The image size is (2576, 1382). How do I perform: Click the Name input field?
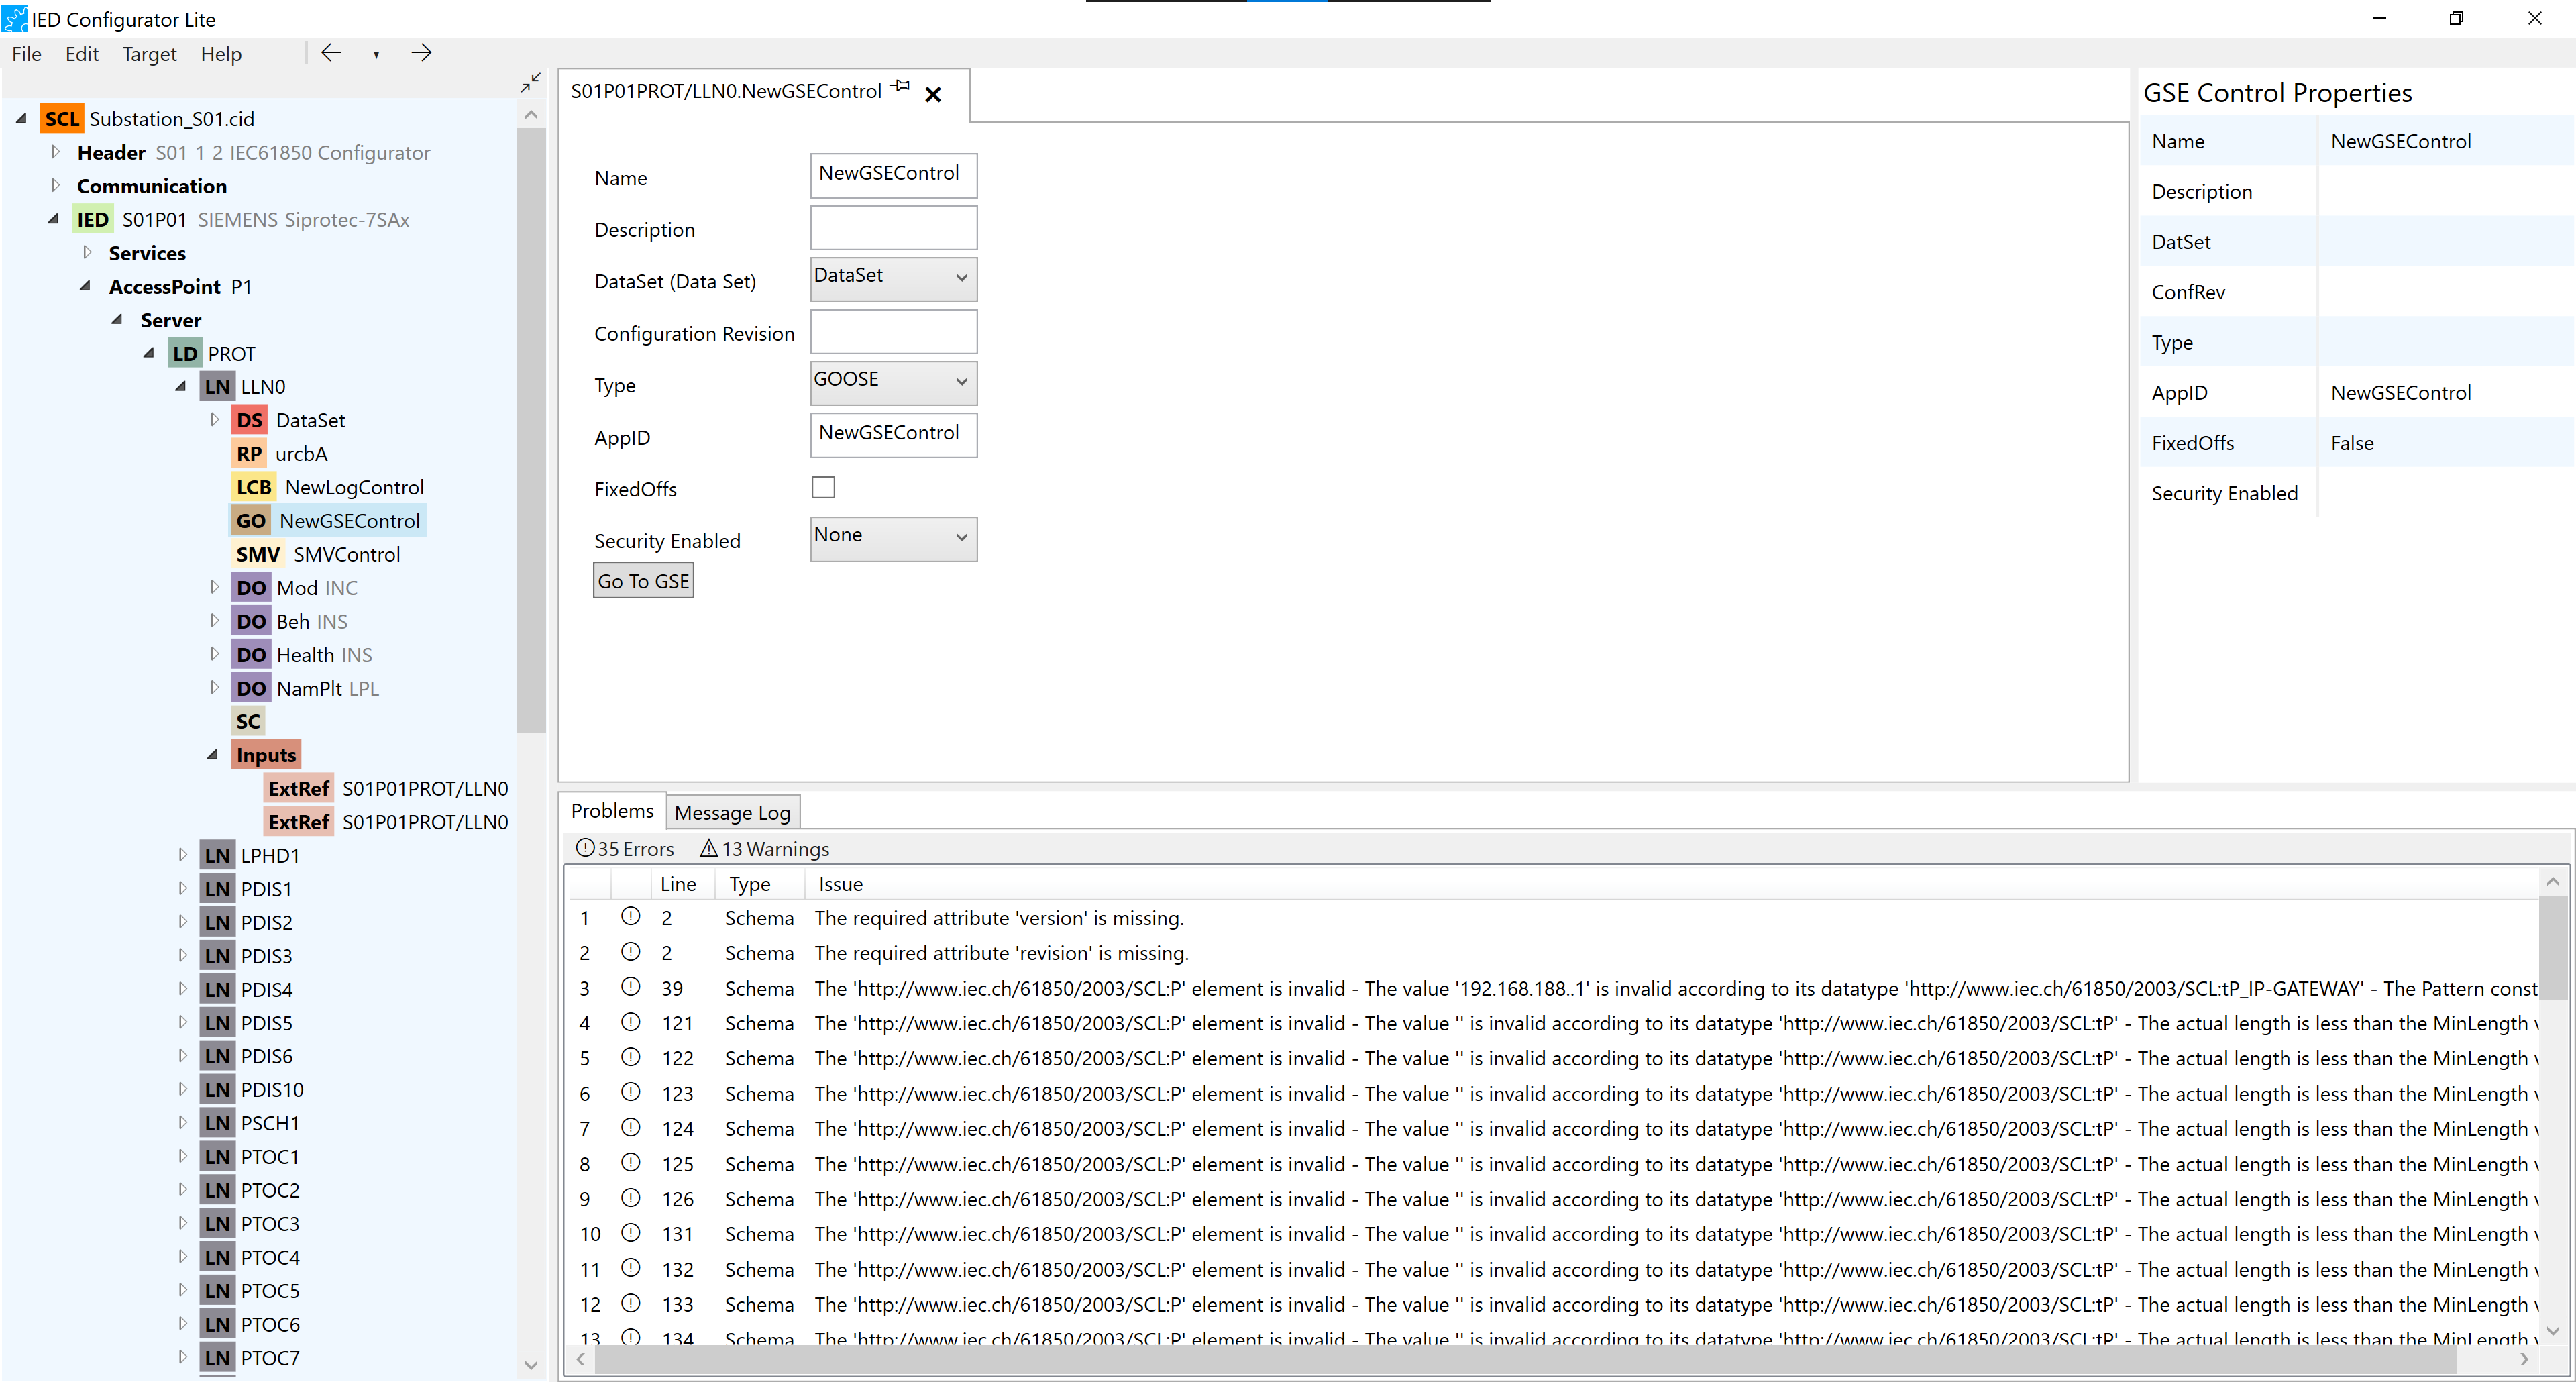click(893, 175)
